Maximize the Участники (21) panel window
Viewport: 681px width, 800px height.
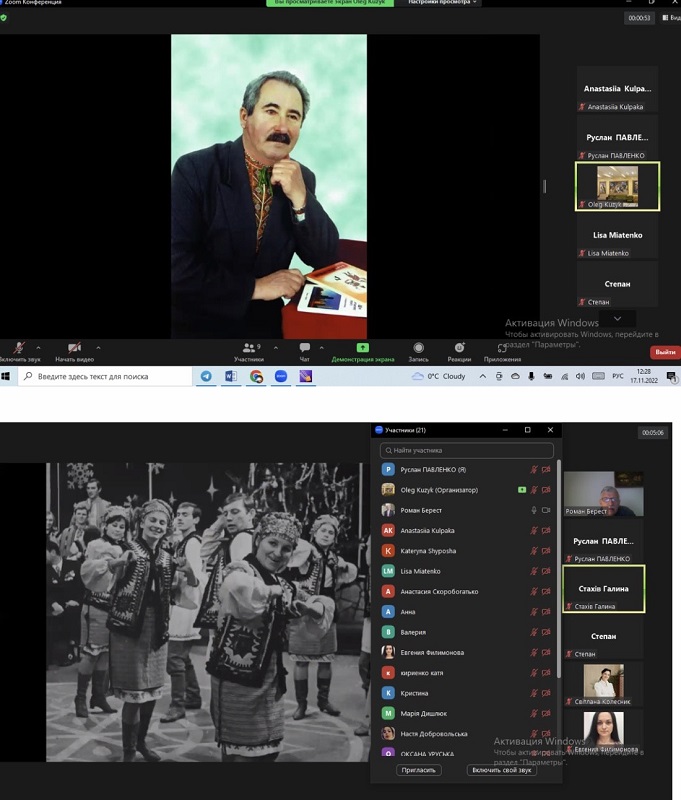527,430
